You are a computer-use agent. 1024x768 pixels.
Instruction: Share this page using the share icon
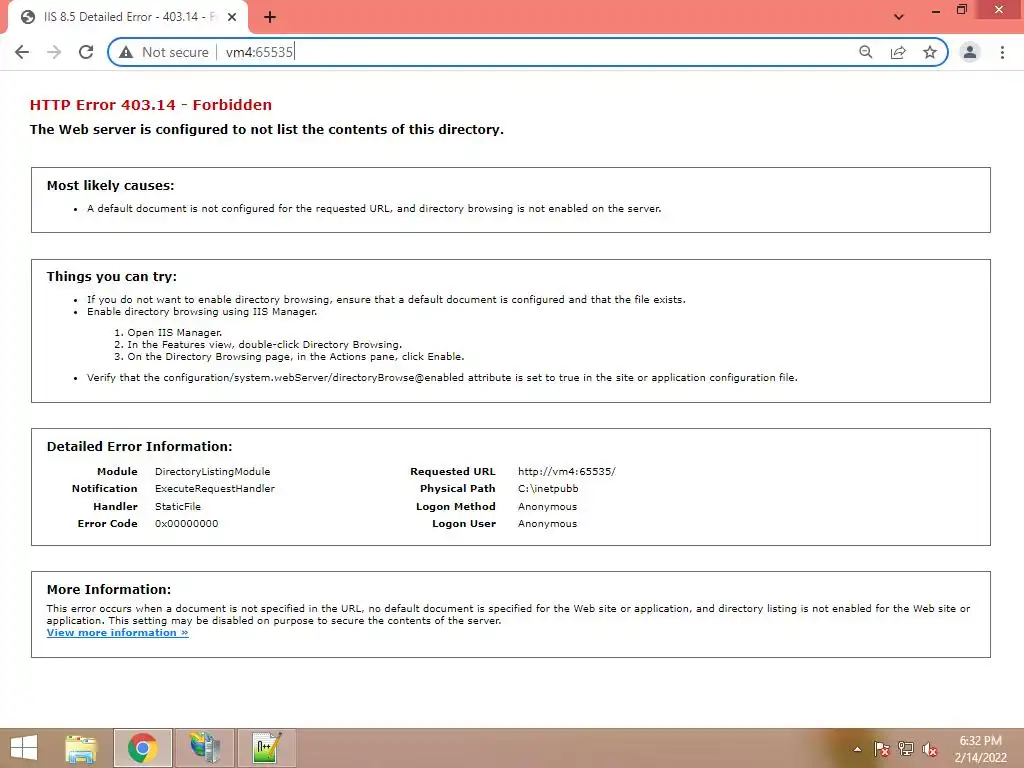click(x=898, y=52)
